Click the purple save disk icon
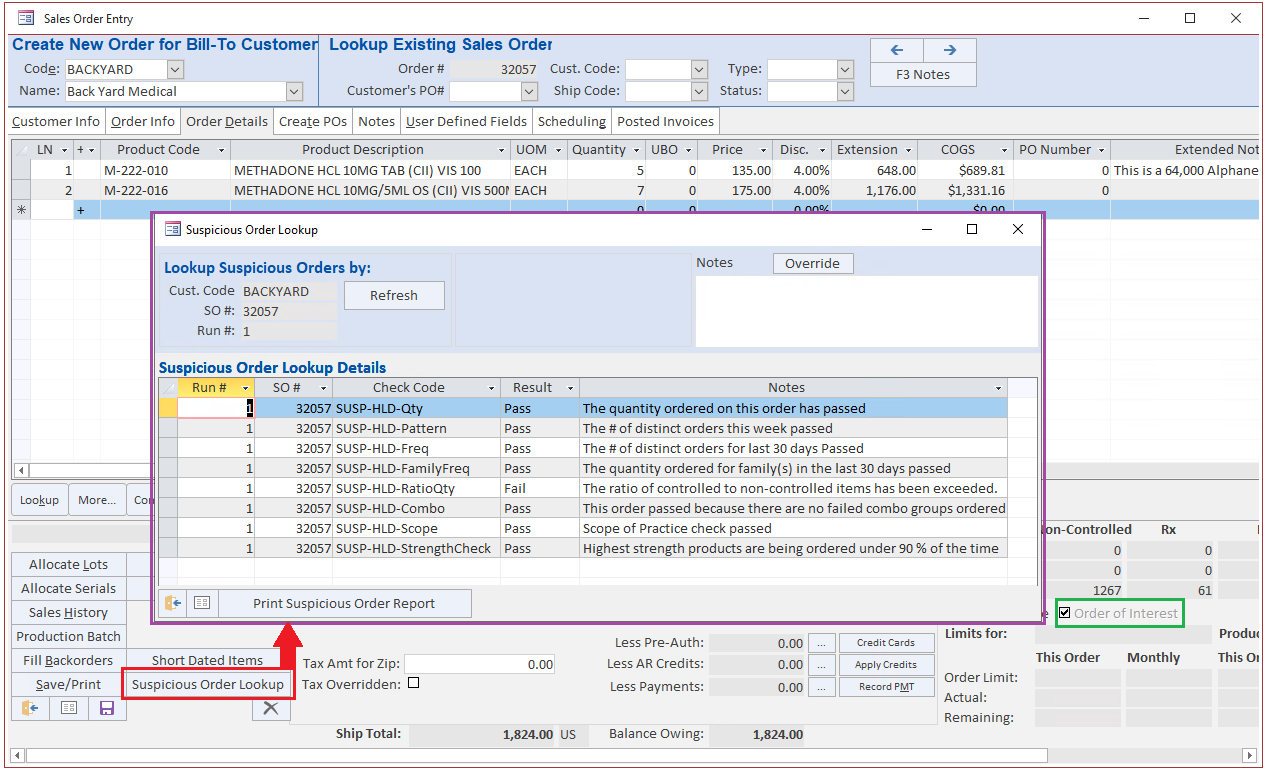Screen dimensions: 1269x773 [x=106, y=709]
